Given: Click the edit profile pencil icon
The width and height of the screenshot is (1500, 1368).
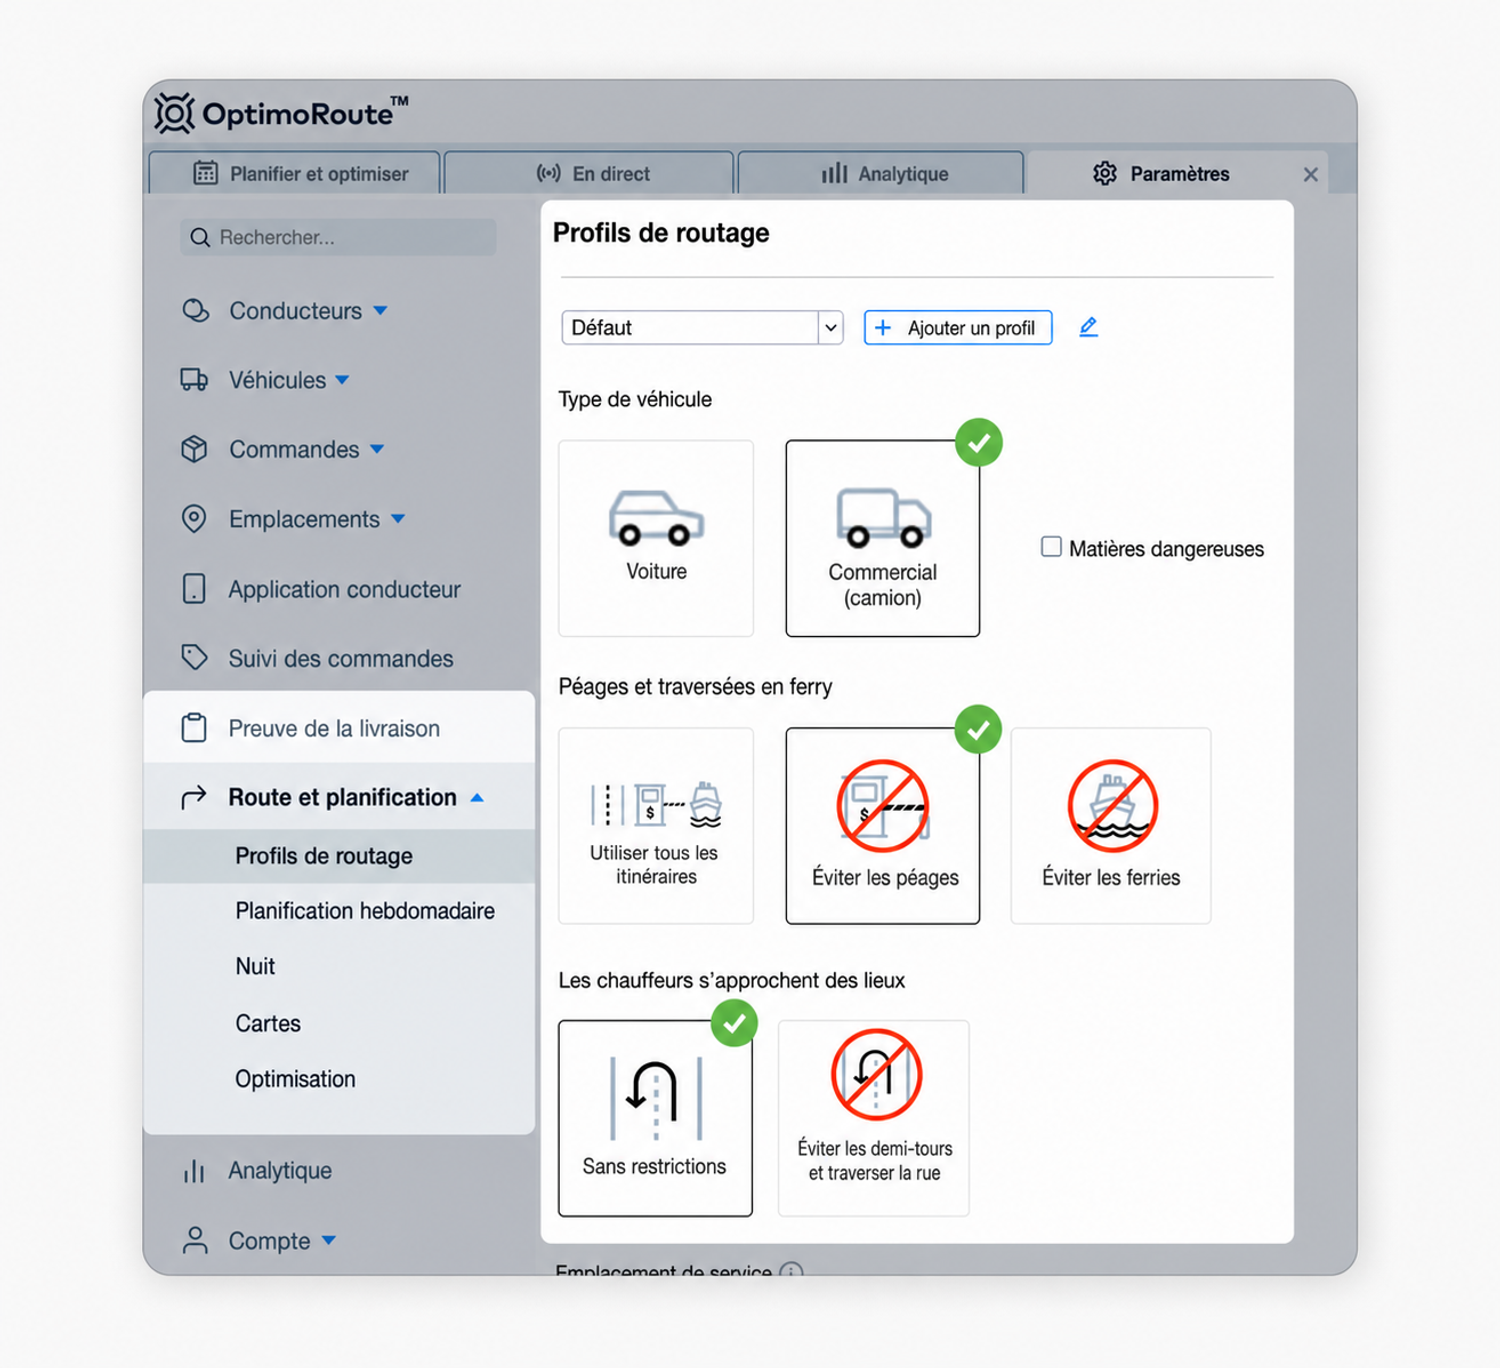Looking at the screenshot, I should (1089, 327).
